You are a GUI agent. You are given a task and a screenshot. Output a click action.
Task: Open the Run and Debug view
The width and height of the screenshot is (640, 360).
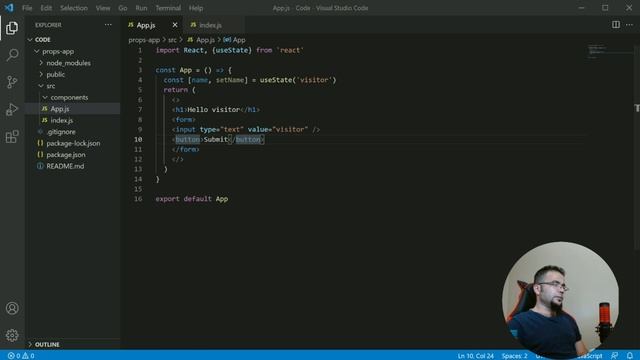[x=12, y=109]
